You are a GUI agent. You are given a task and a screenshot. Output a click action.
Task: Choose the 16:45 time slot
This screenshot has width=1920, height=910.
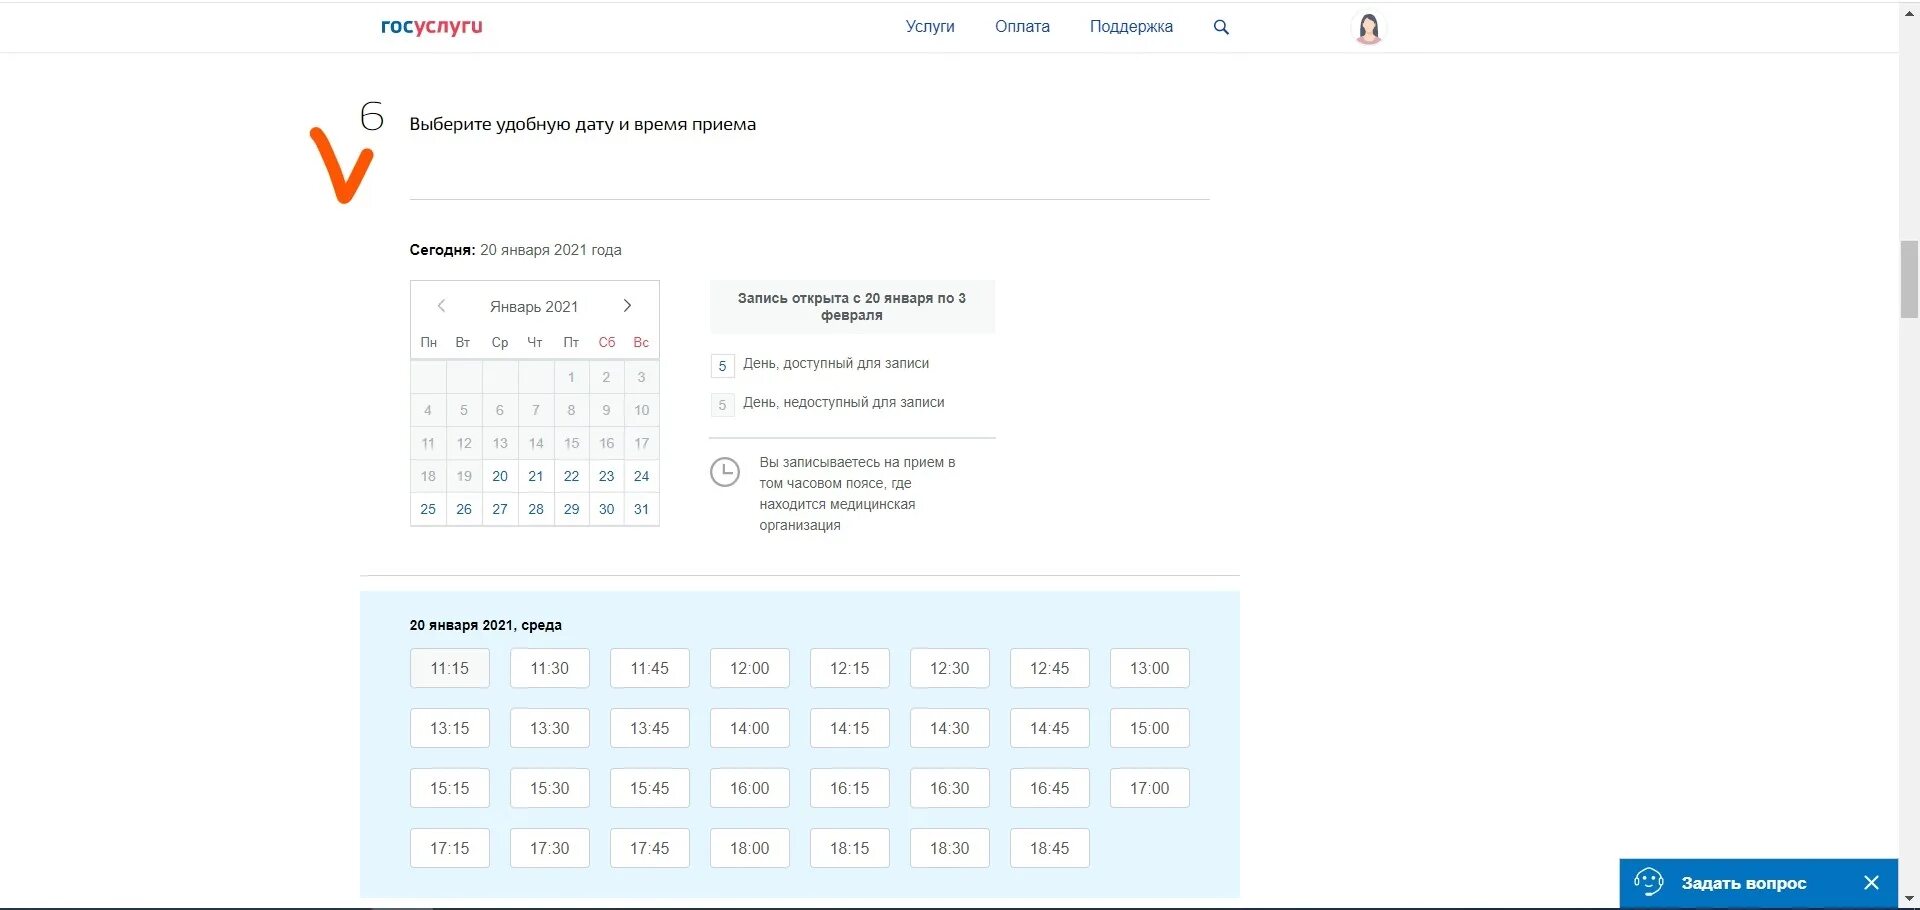pyautogui.click(x=1050, y=788)
